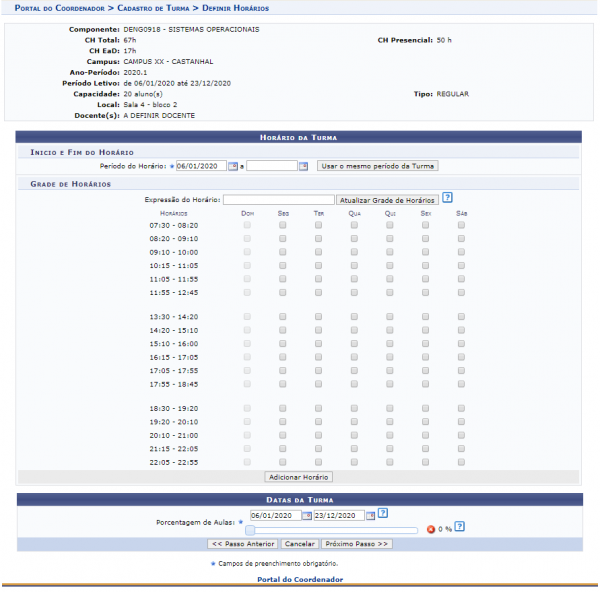Focus the Expressão do Horário text field
Image resolution: width=600 pixels, height=592 pixels.
[278, 200]
